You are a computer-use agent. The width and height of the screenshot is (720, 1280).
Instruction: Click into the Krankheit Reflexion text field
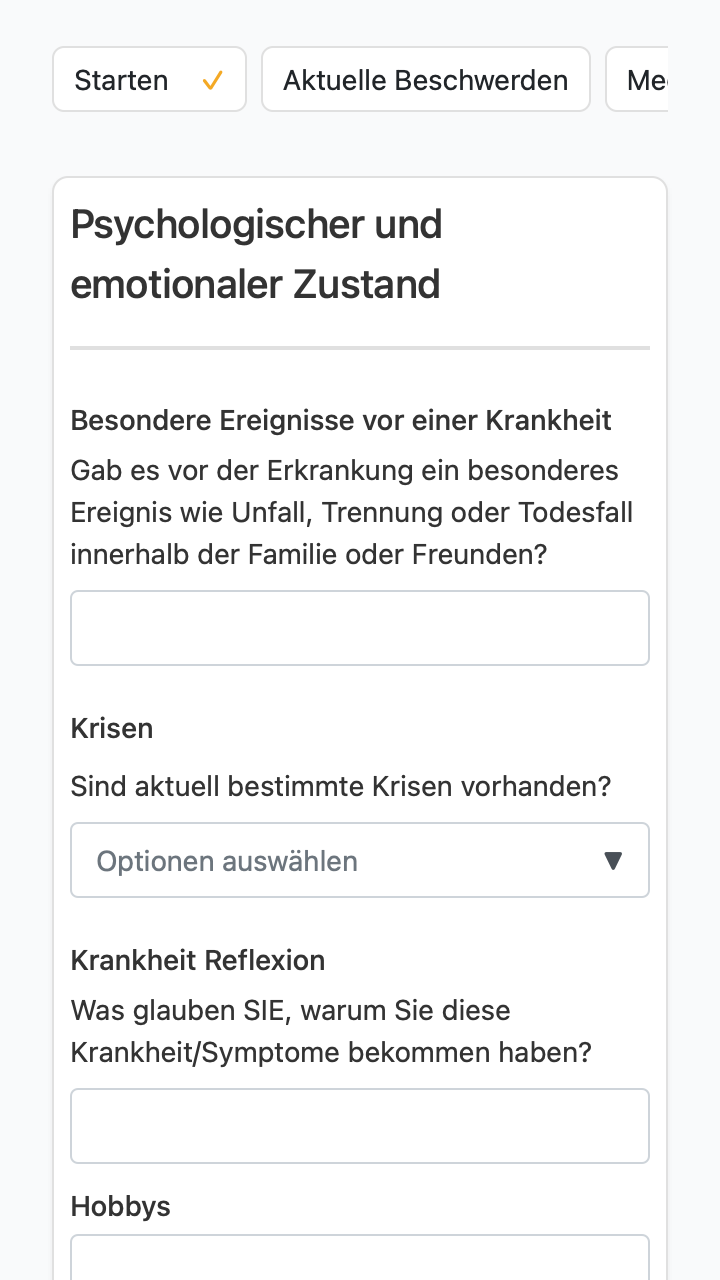point(360,1126)
